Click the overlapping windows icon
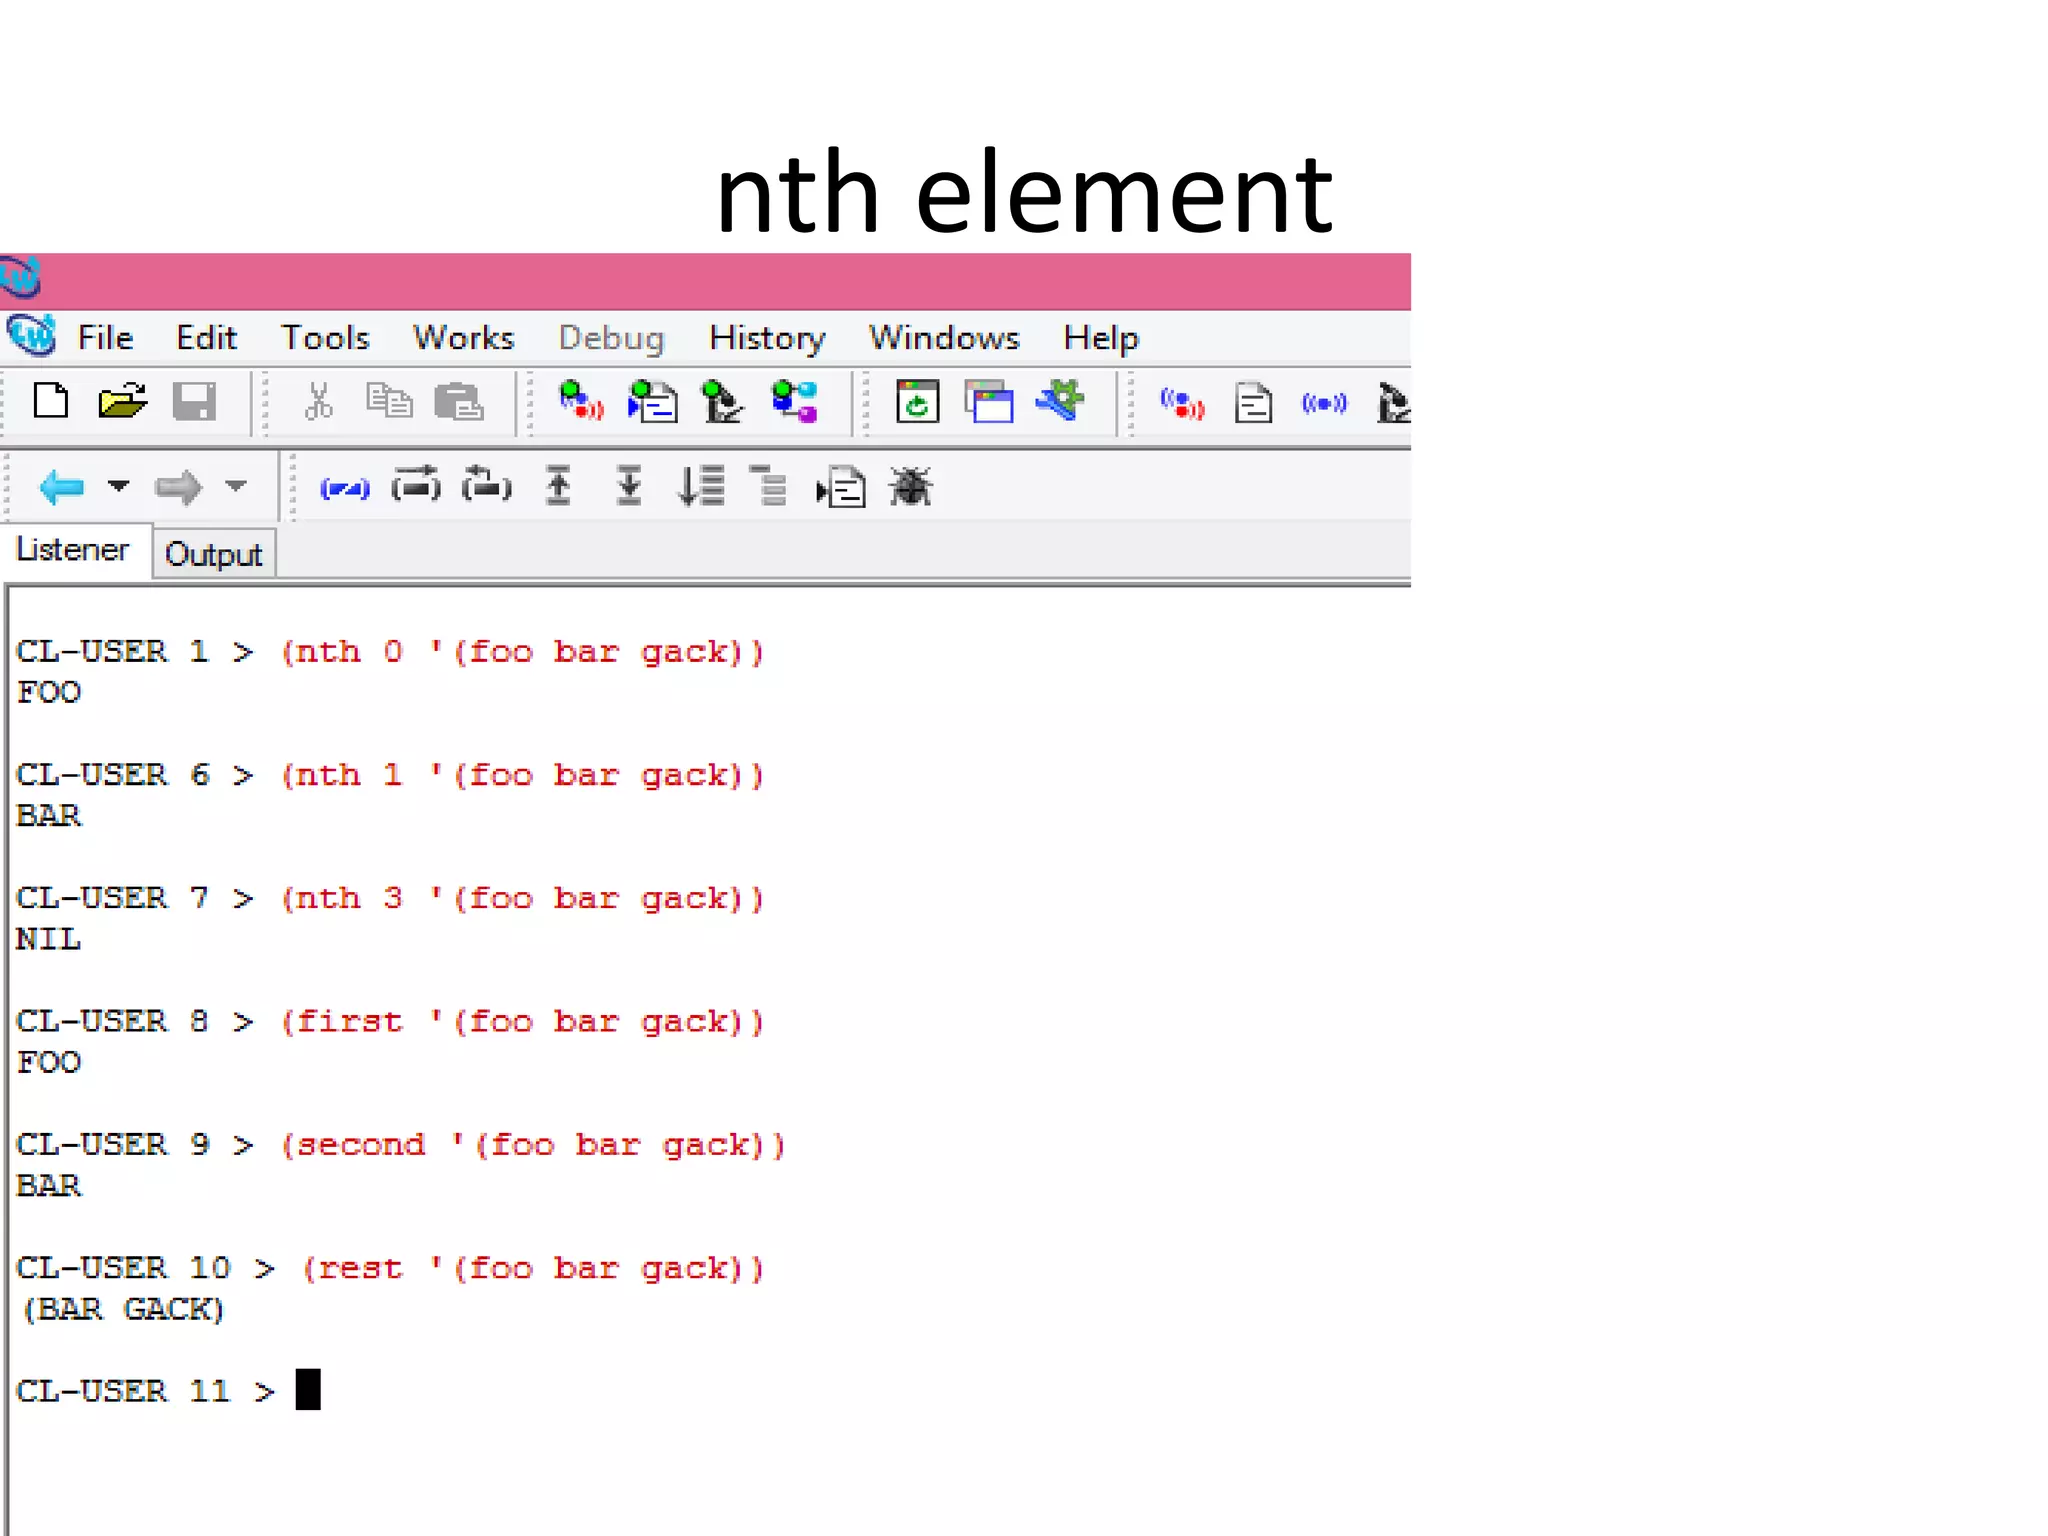The image size is (2048, 1536). click(989, 402)
